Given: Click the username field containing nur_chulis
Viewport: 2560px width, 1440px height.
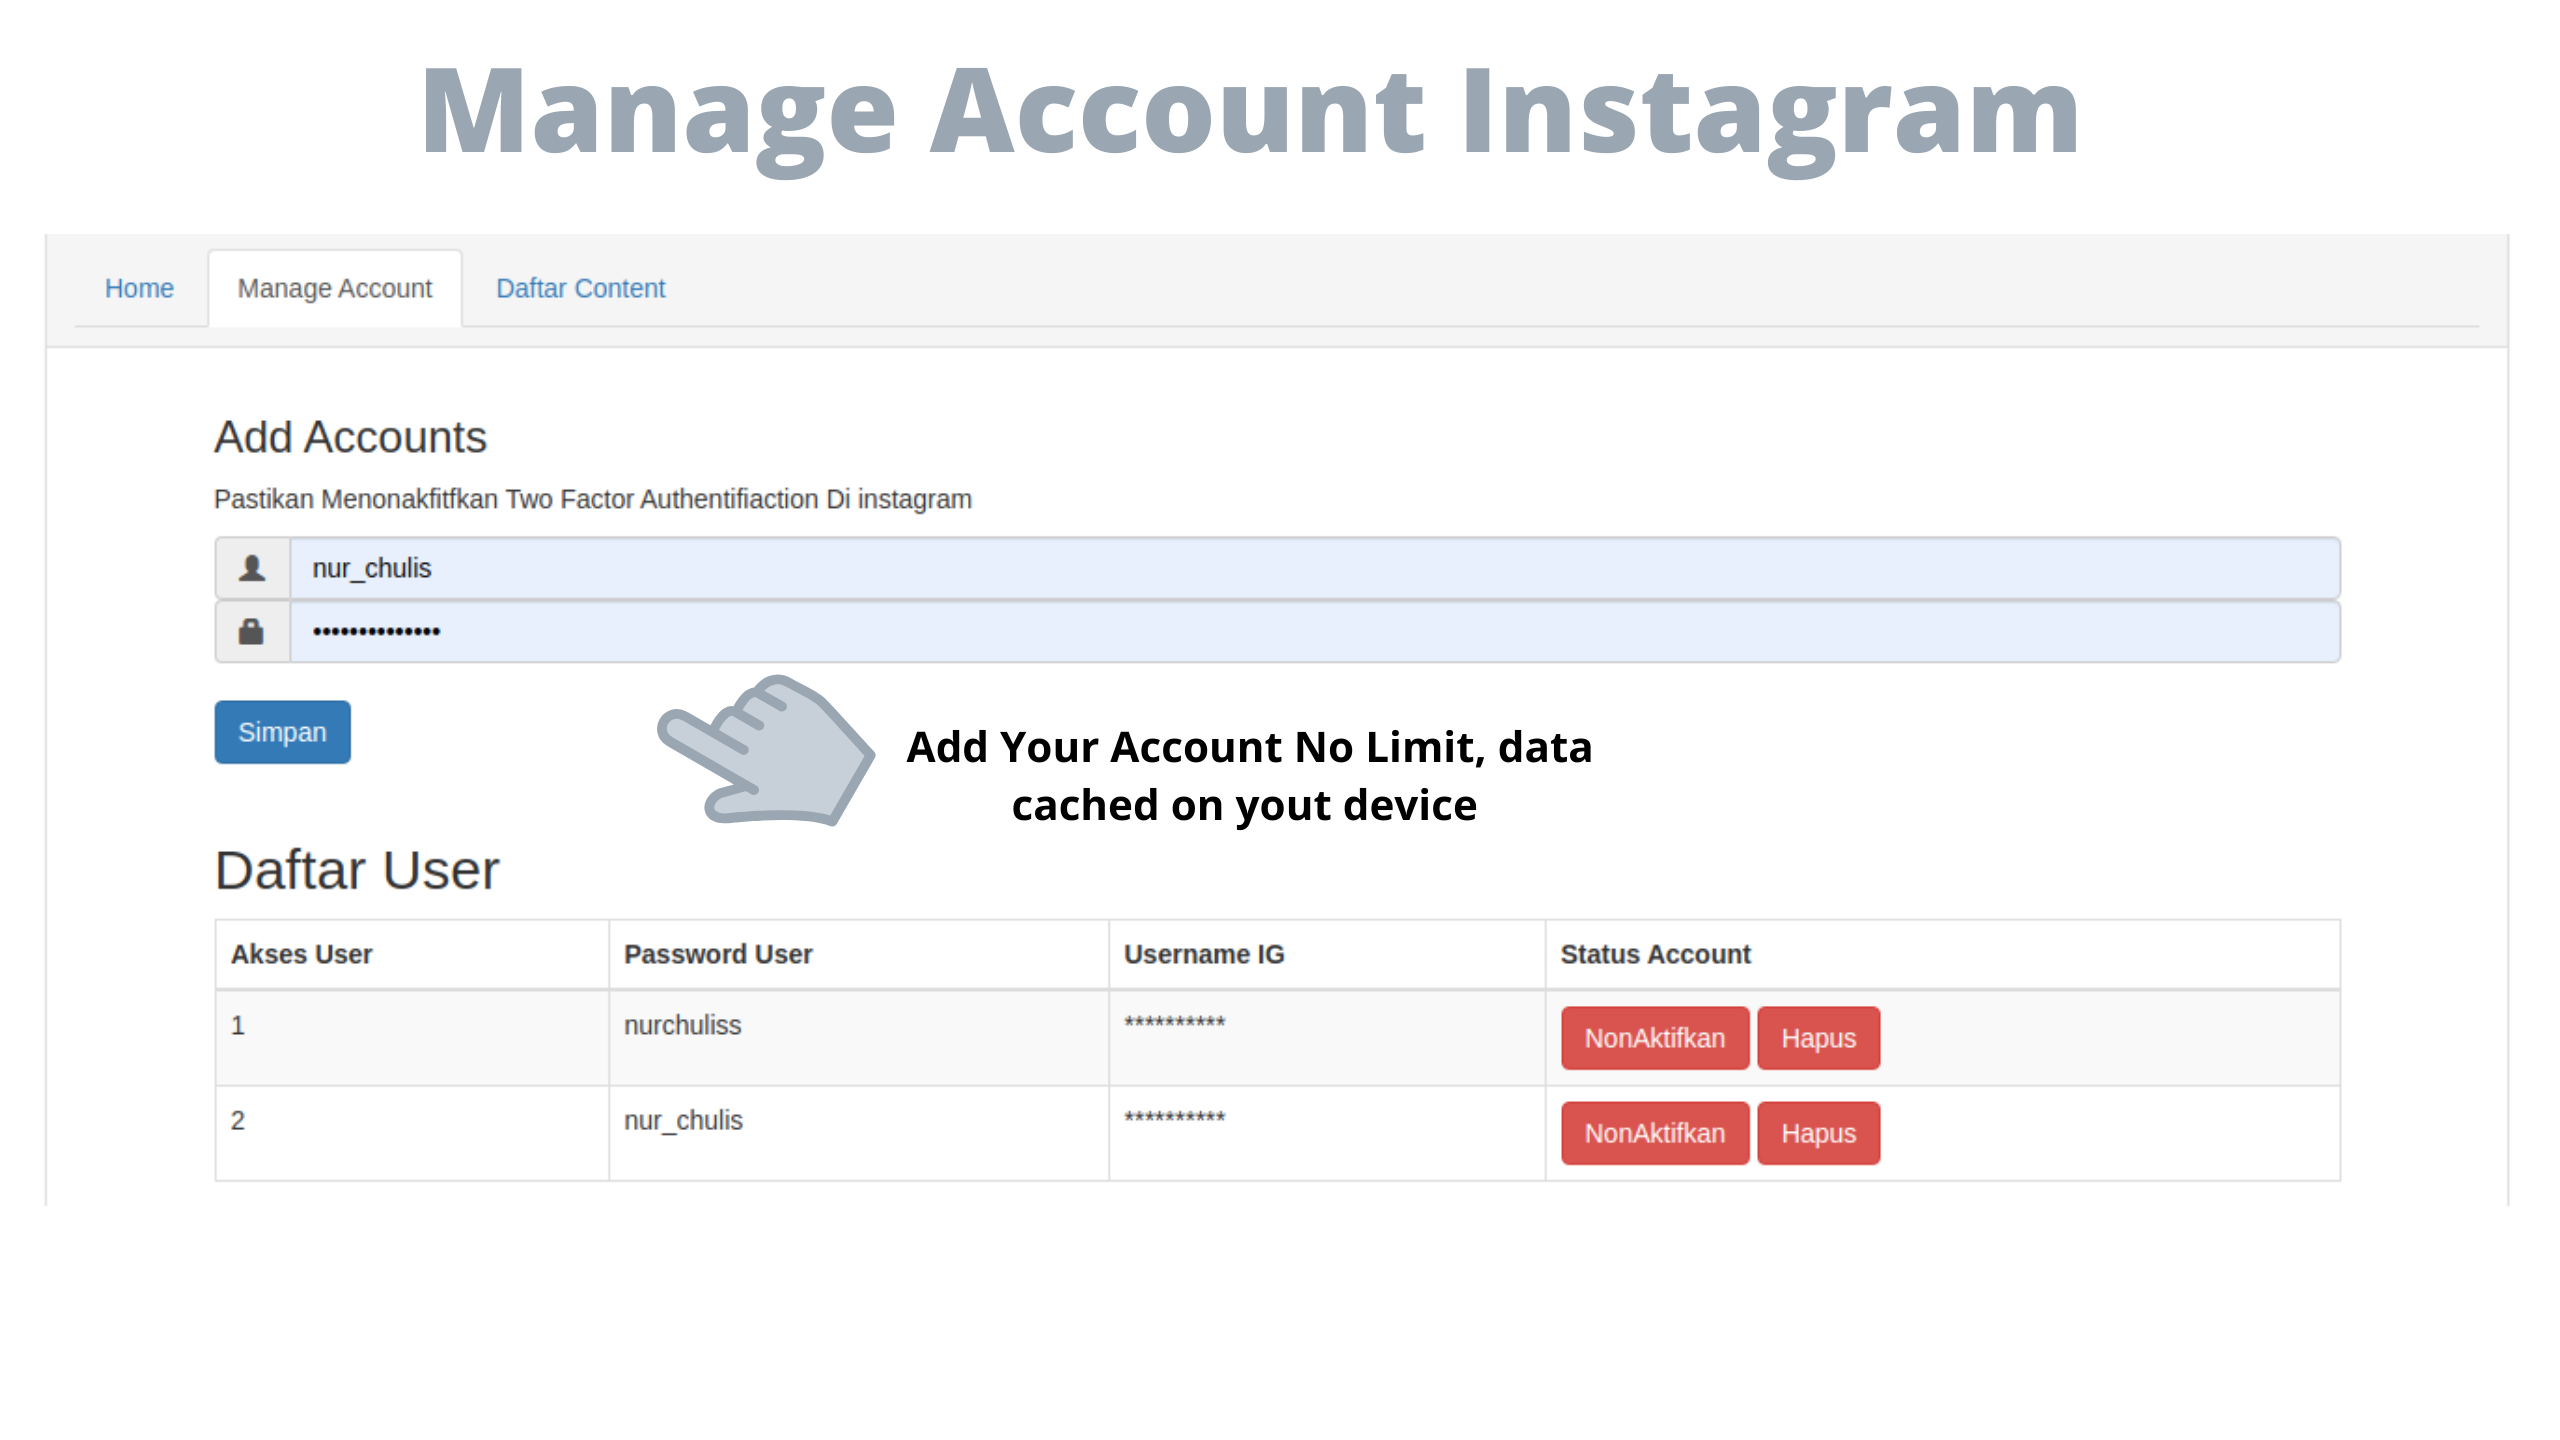Looking at the screenshot, I should pos(1314,568).
